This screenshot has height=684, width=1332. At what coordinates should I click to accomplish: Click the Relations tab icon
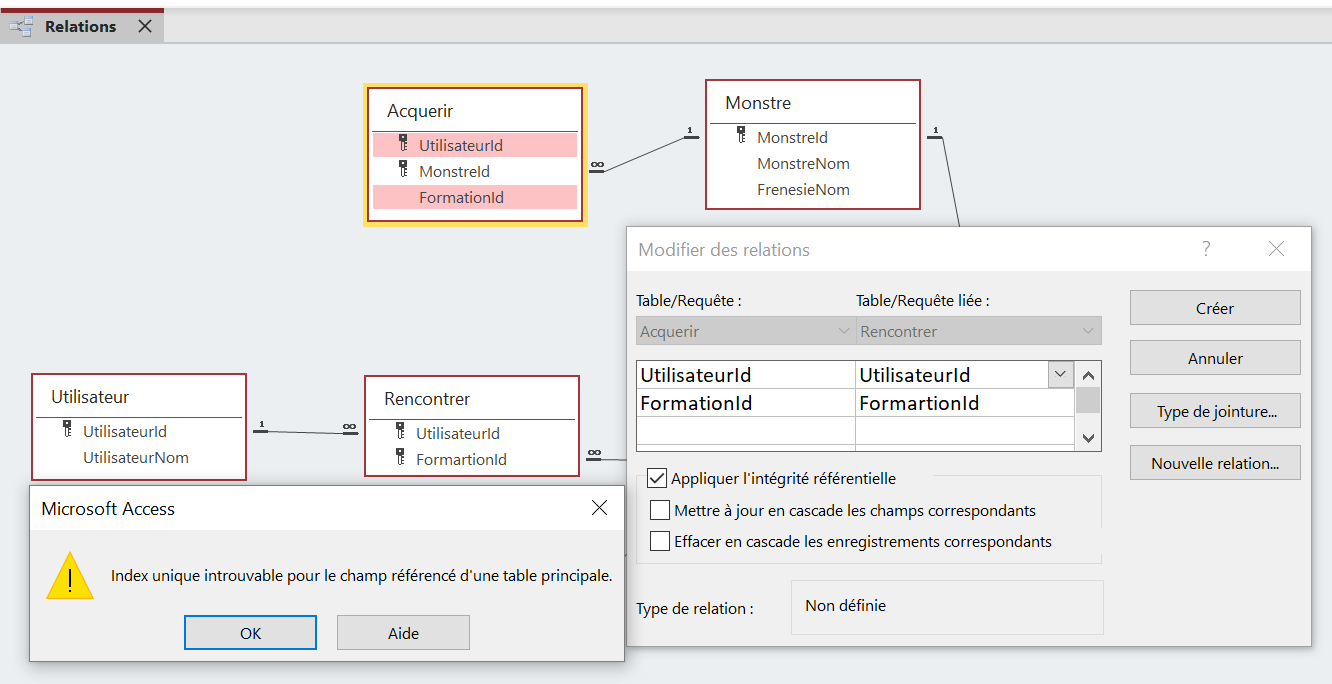point(21,27)
